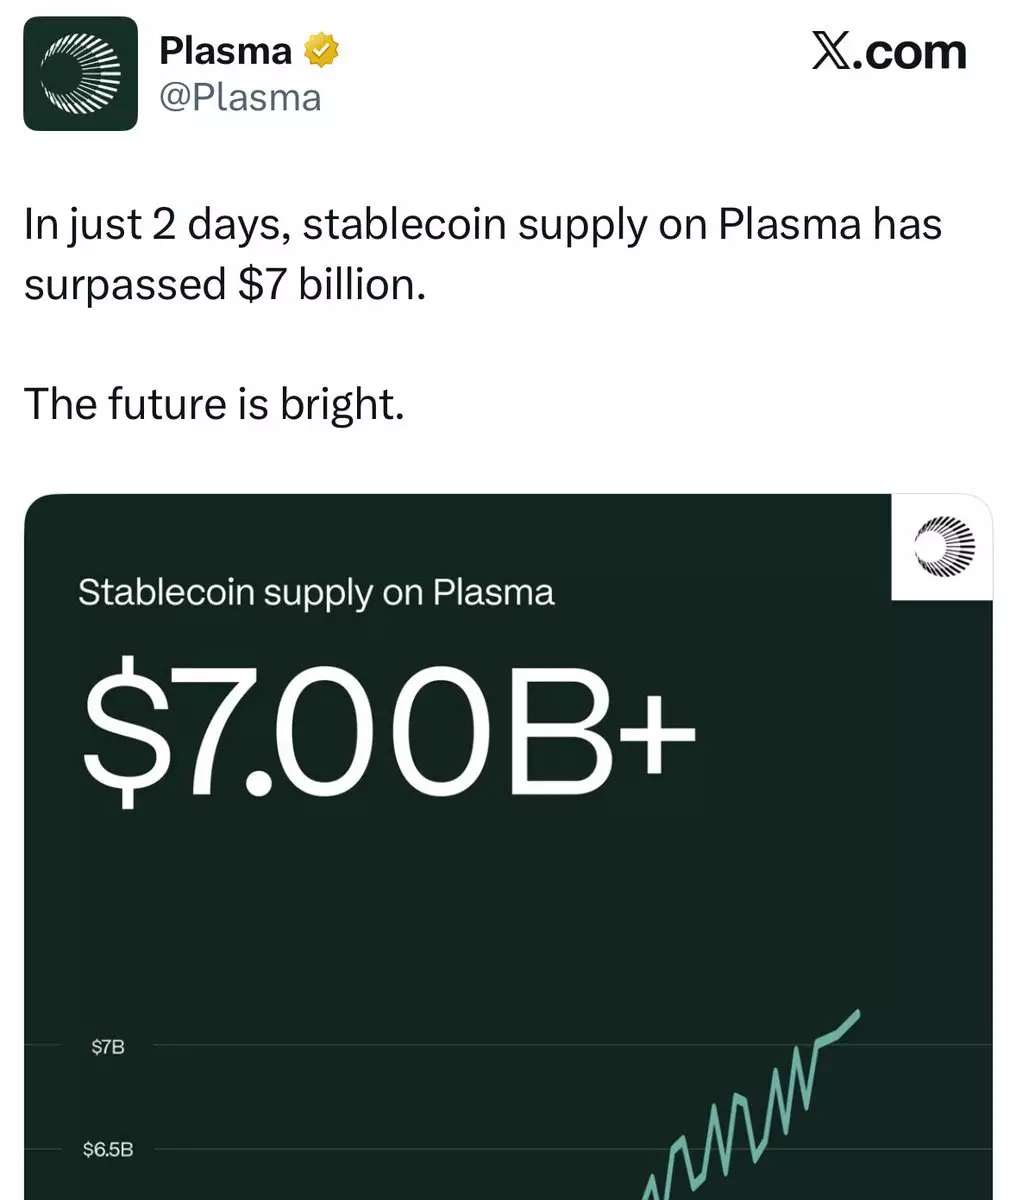The image size is (1016, 1200).
Task: Click the X.com watermark text
Action: pyautogui.click(x=889, y=52)
